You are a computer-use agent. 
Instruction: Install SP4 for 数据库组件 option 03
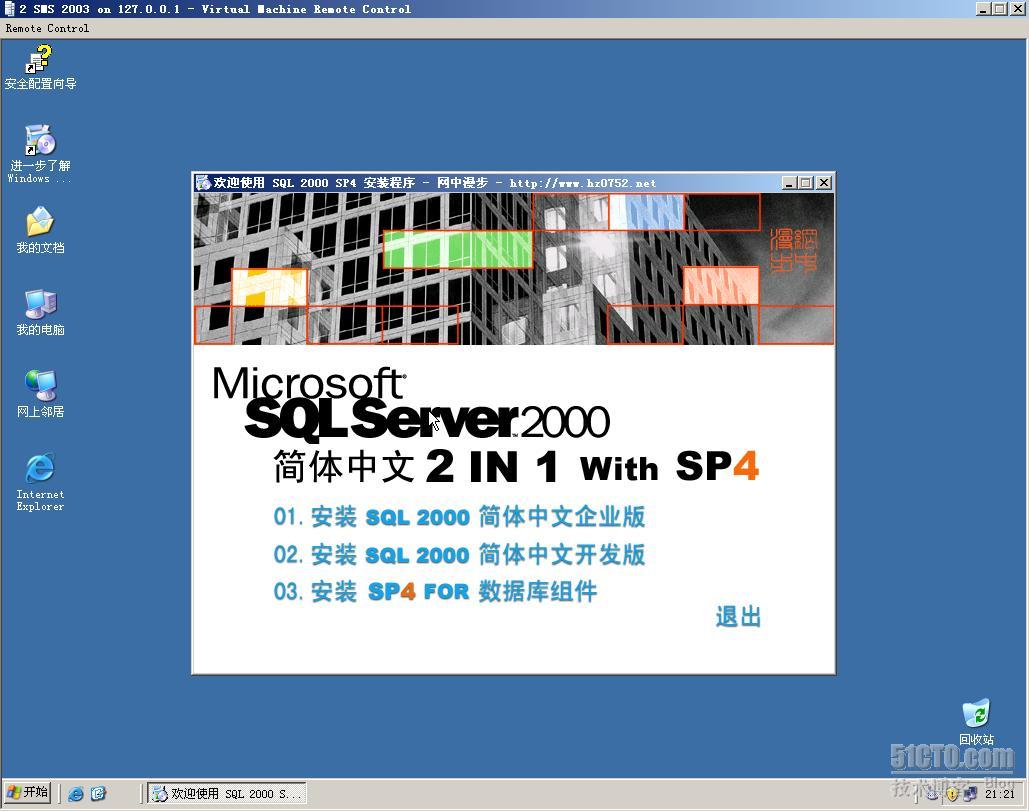pyautogui.click(x=435, y=592)
